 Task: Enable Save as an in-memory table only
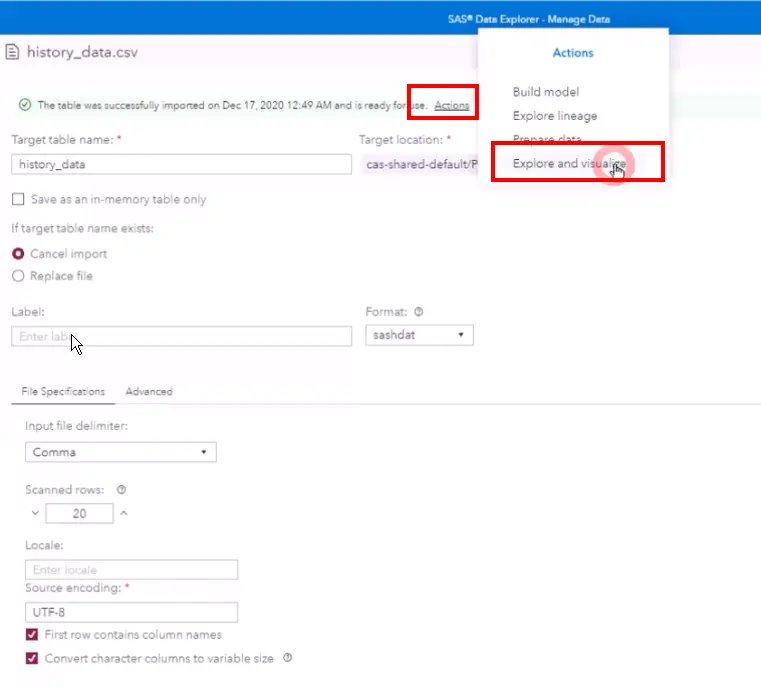pyautogui.click(x=18, y=199)
